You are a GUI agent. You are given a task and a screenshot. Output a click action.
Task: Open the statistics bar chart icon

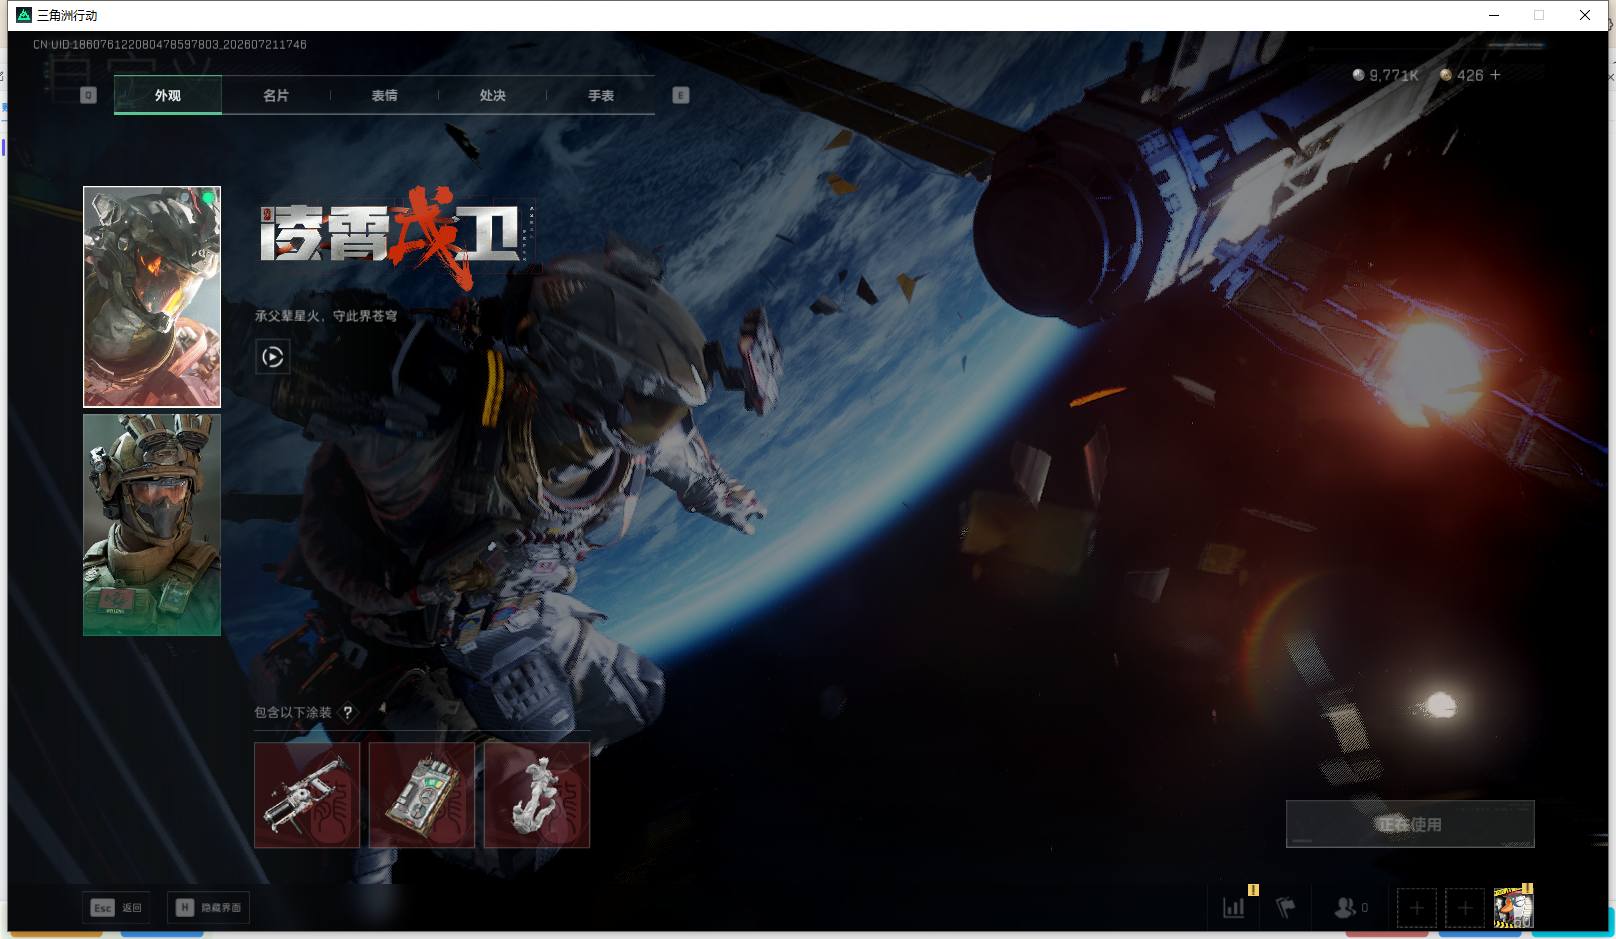tap(1234, 908)
